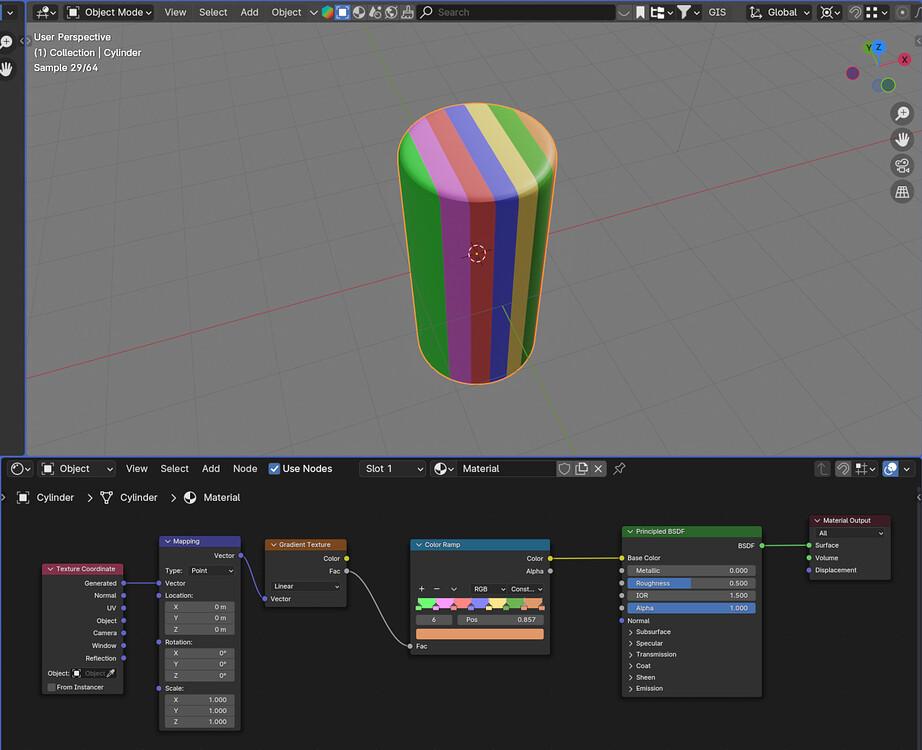
Task: Open the Mapping Type Point dropdown
Action: click(212, 571)
